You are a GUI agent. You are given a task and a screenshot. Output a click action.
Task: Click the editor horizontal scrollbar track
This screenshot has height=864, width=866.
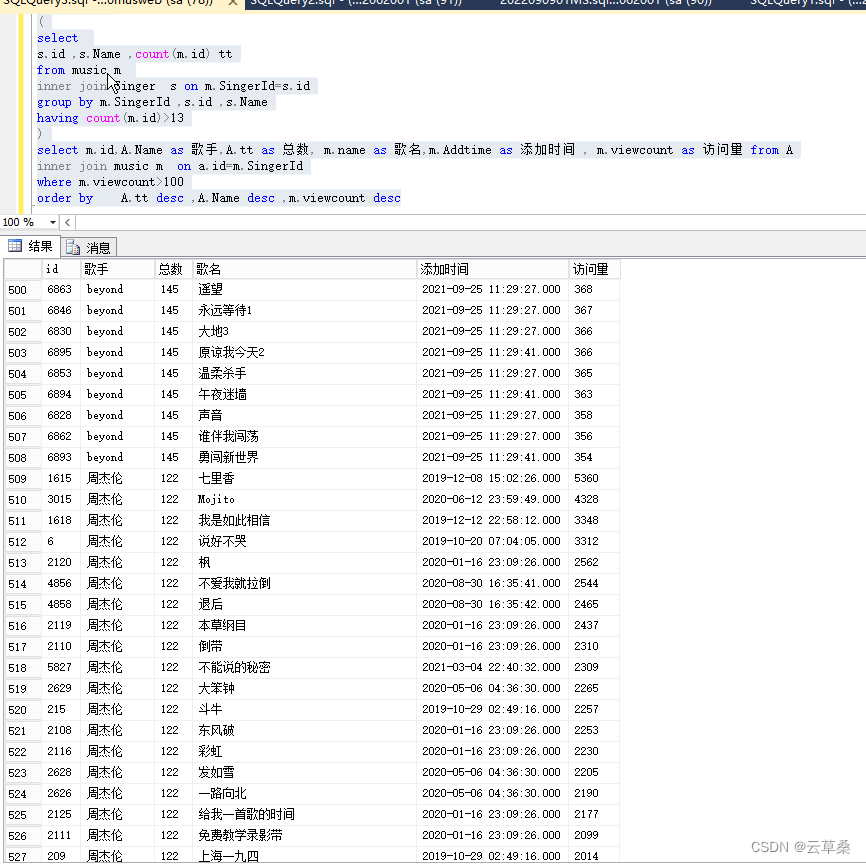click(471, 222)
